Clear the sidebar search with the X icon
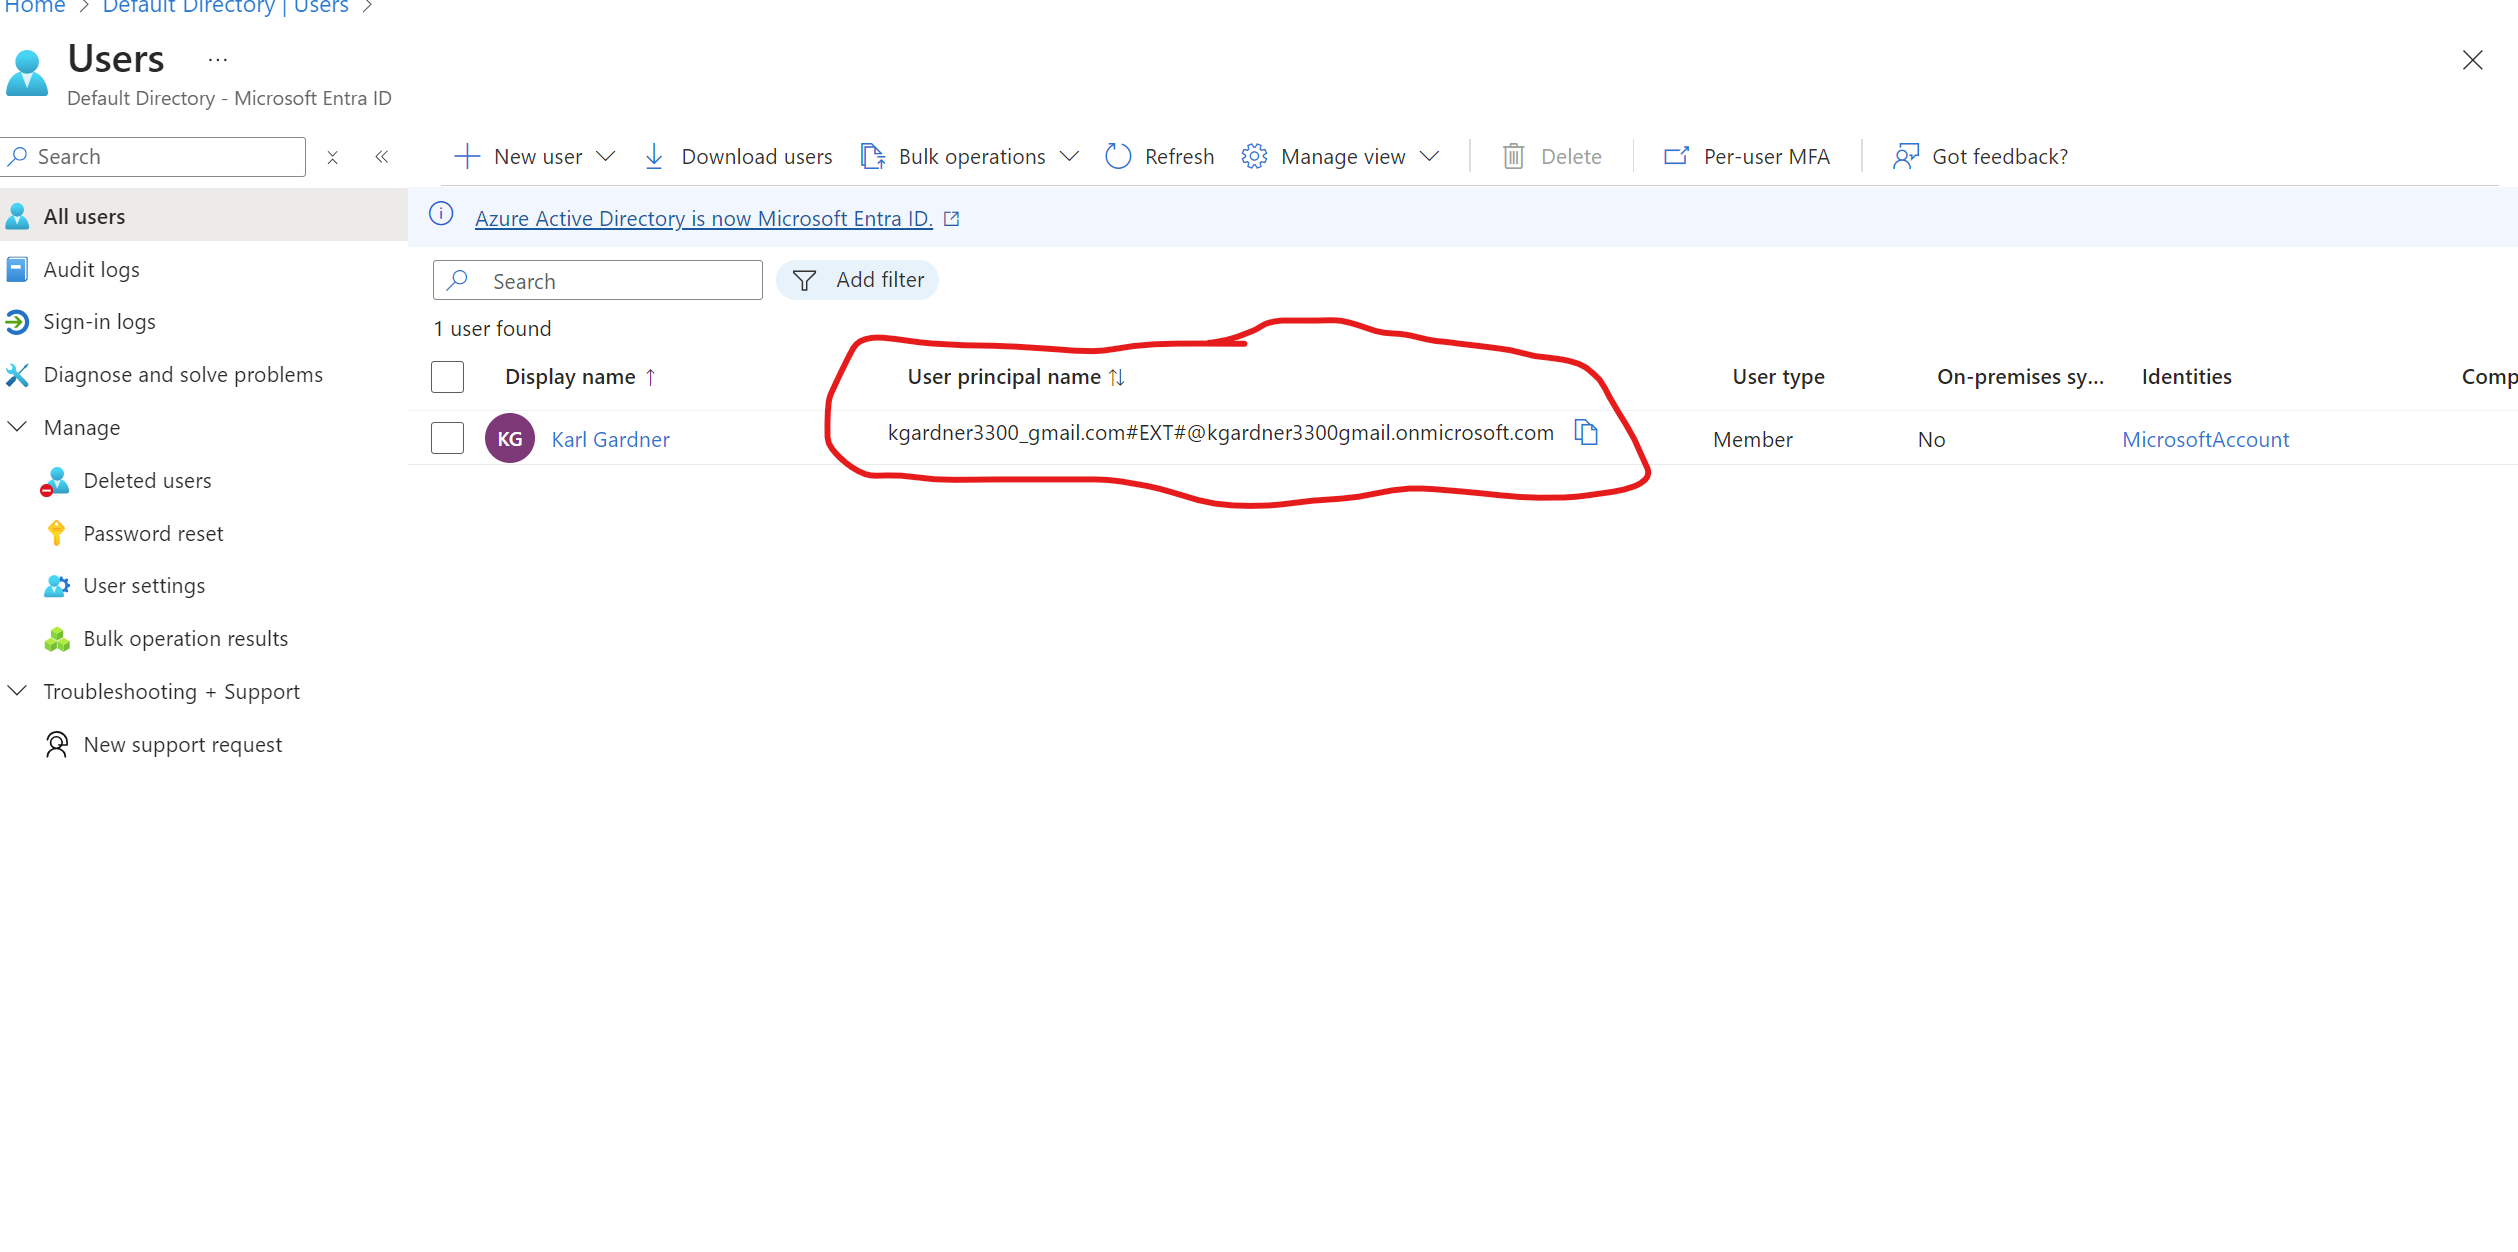Image resolution: width=2518 pixels, height=1252 pixels. tap(333, 157)
